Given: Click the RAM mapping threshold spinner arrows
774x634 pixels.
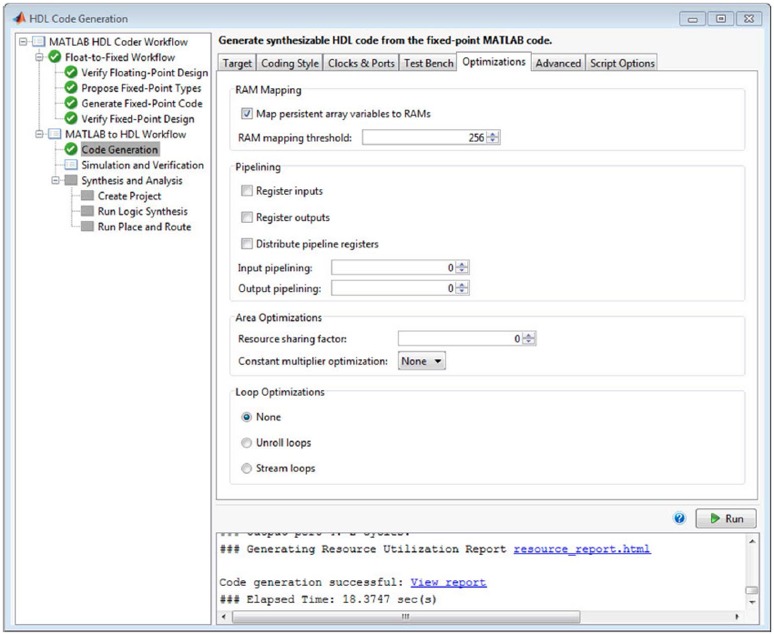Looking at the screenshot, I should (x=493, y=137).
